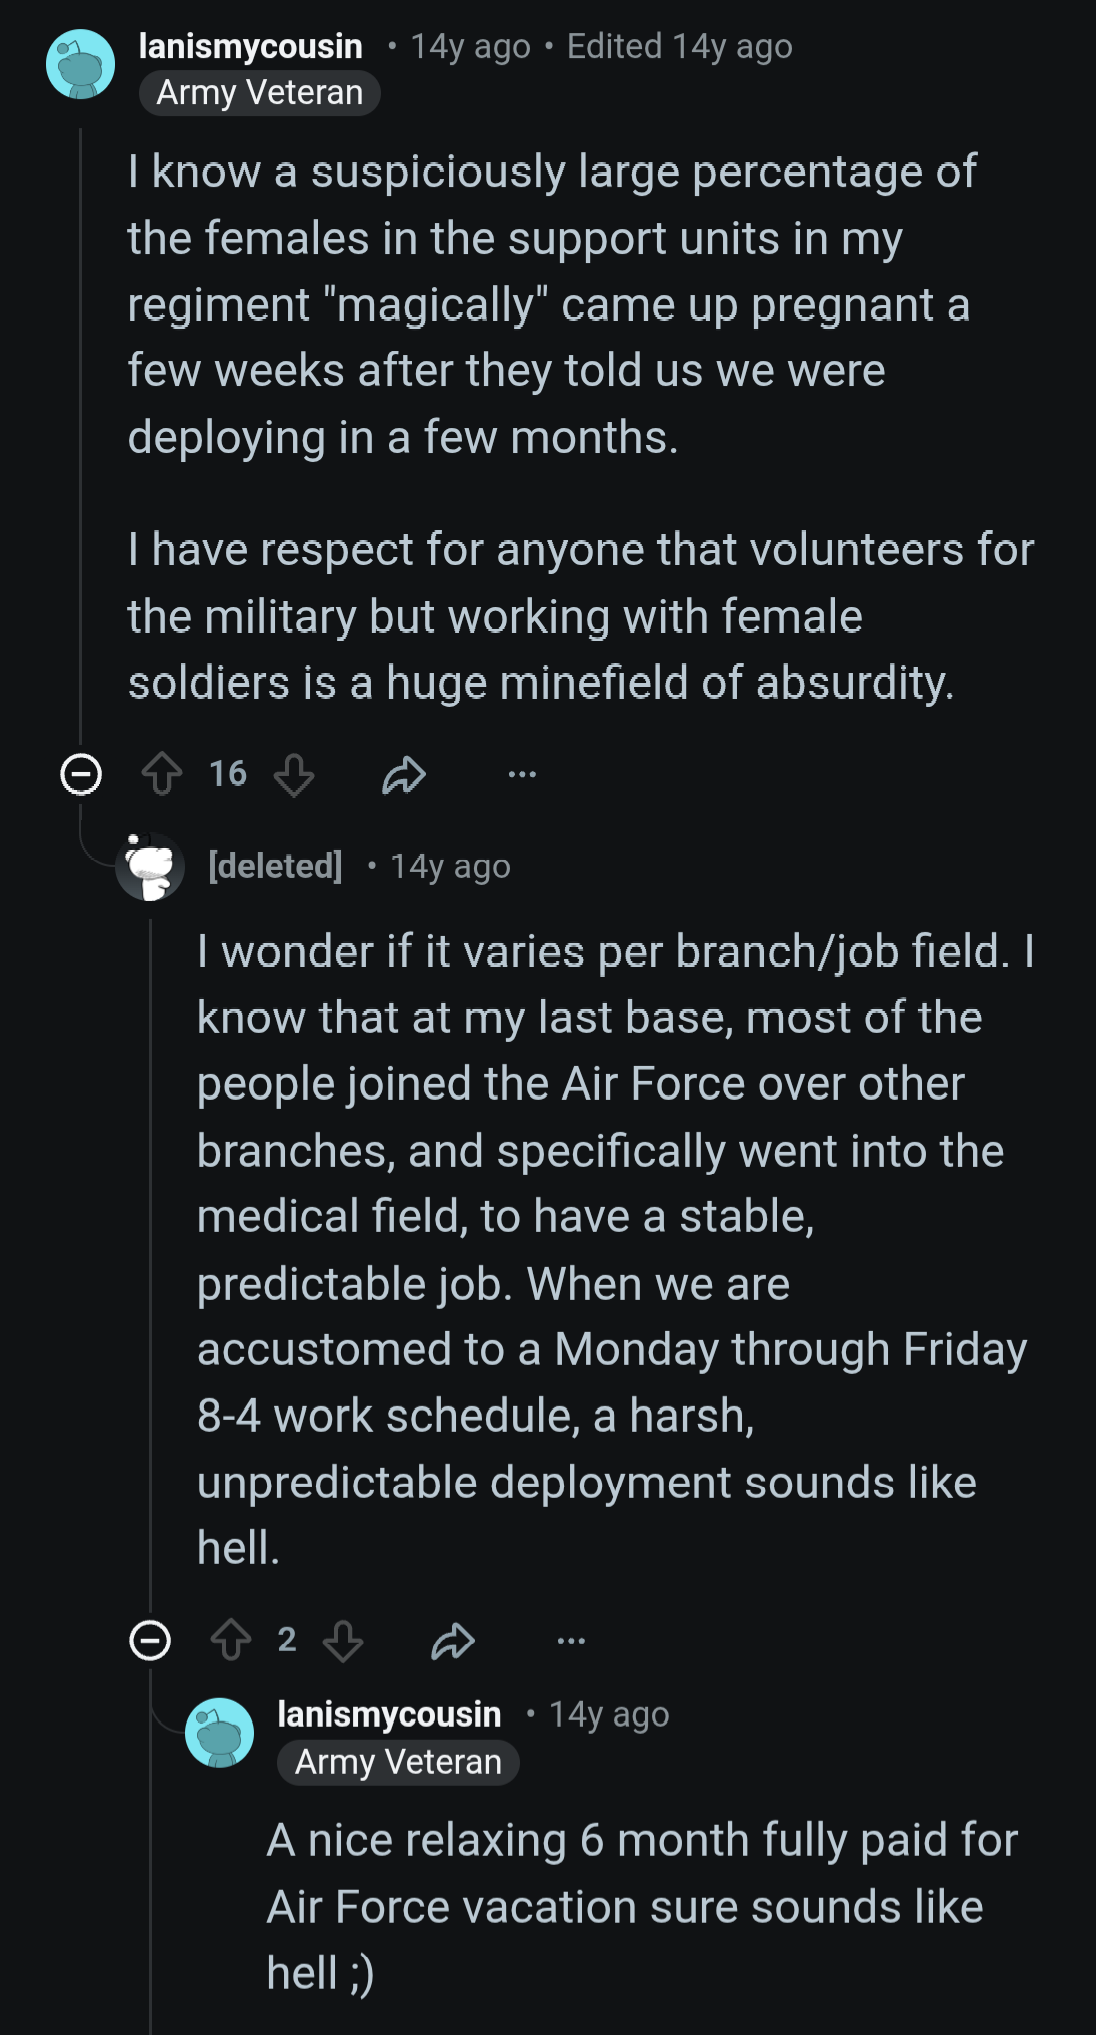Image resolution: width=1096 pixels, height=2035 pixels.
Task: Tap the vote score 16 on top comment
Action: pos(228,774)
